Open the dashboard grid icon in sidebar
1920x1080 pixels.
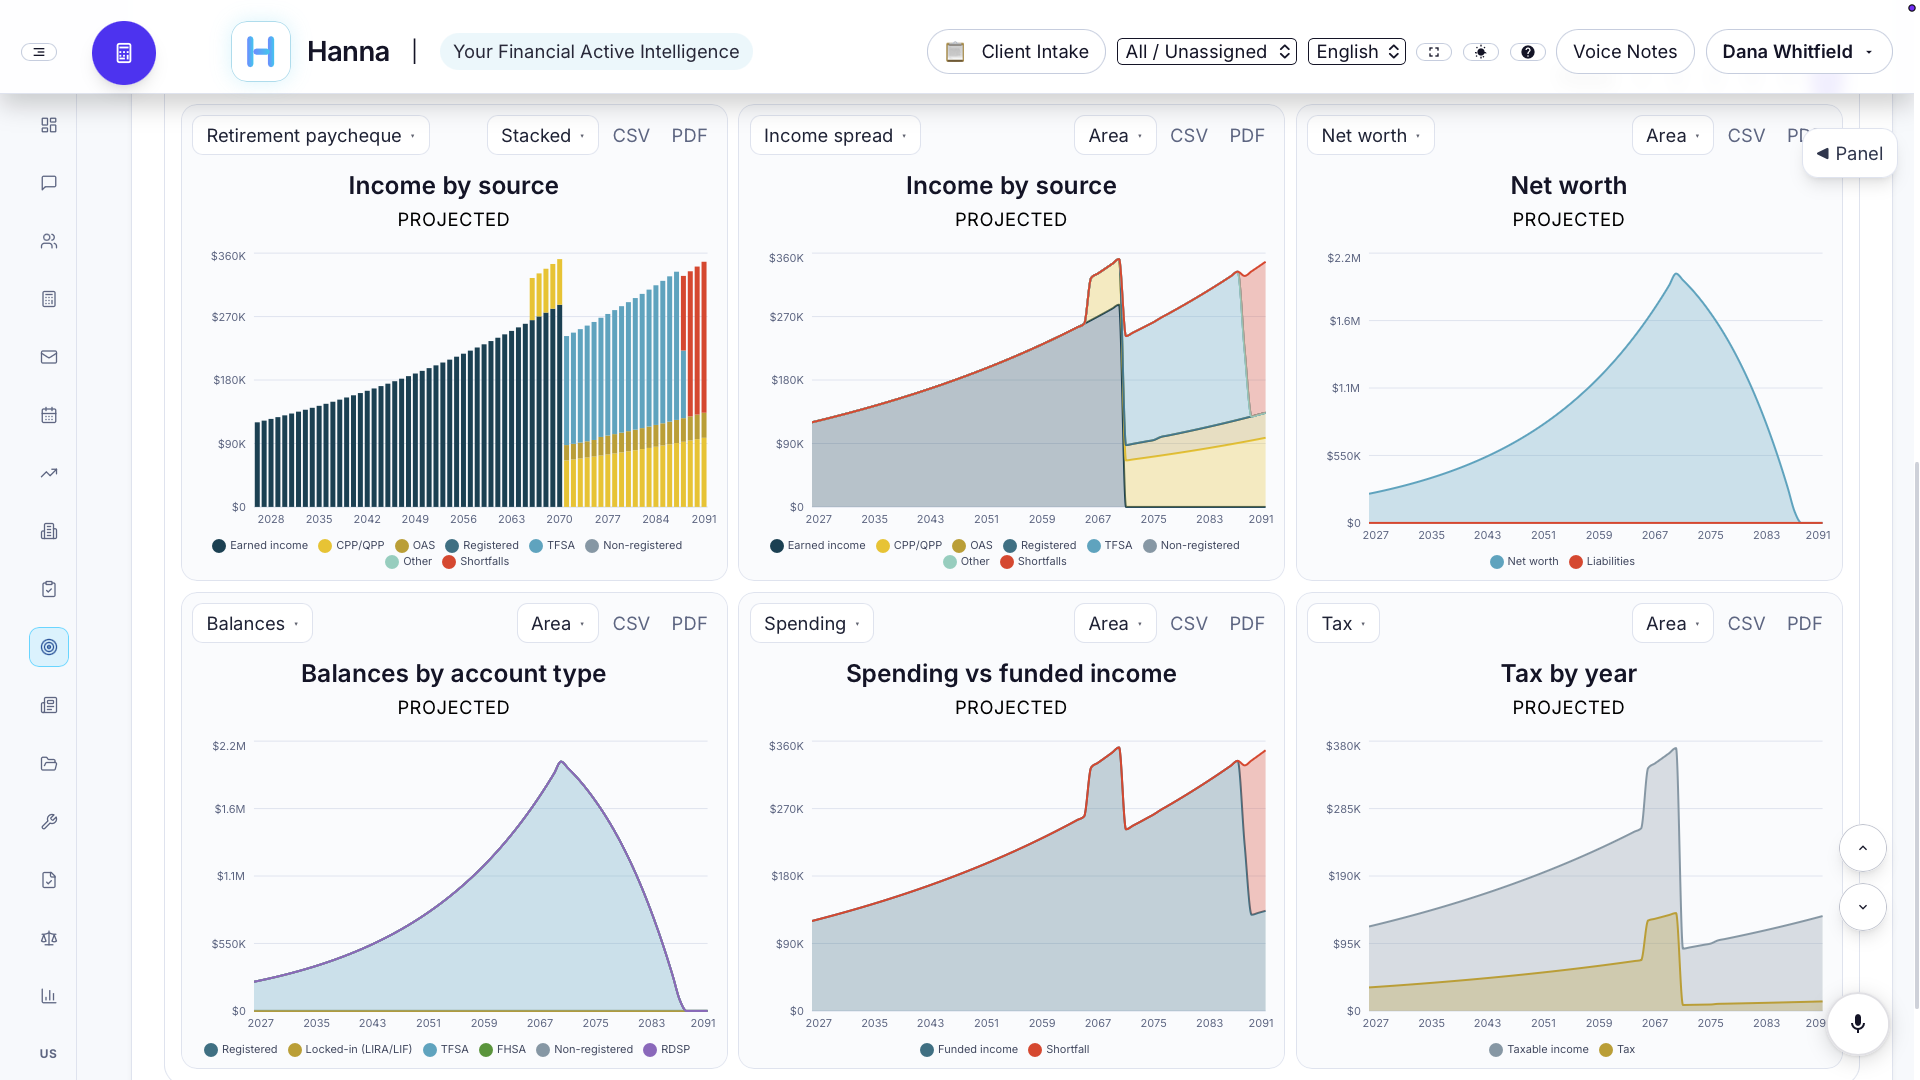[x=49, y=125]
